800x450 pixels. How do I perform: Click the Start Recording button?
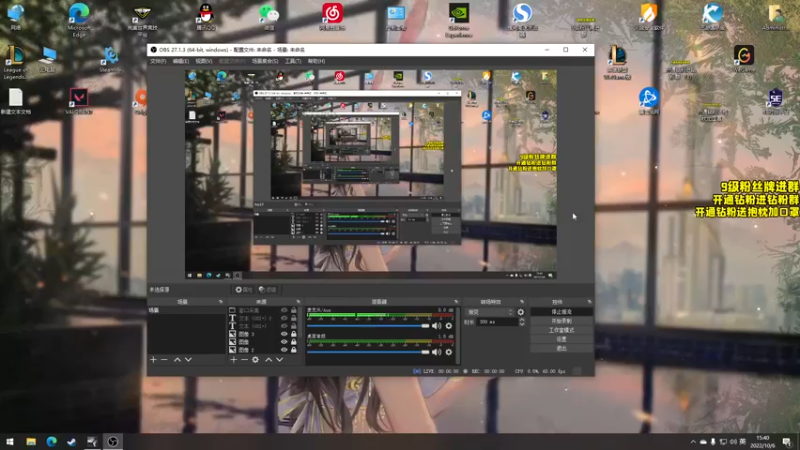(561, 321)
